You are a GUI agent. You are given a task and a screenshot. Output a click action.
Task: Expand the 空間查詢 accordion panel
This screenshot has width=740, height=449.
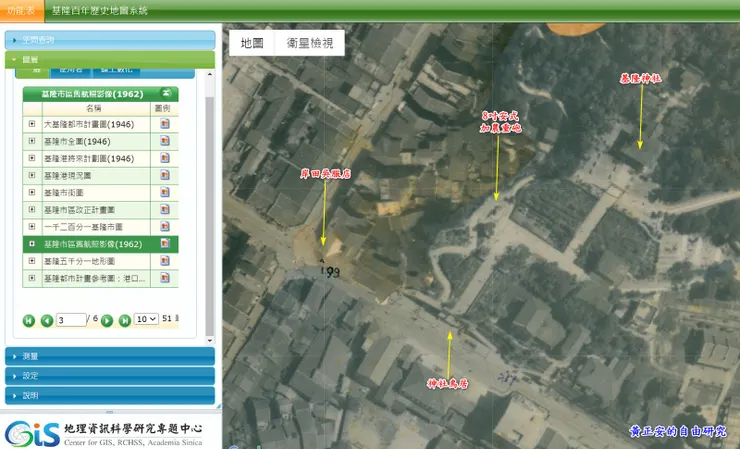[110, 40]
